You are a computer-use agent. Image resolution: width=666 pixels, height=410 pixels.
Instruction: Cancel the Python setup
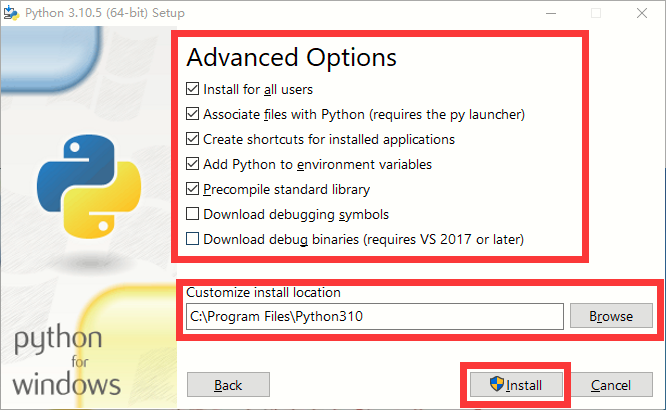coord(611,385)
